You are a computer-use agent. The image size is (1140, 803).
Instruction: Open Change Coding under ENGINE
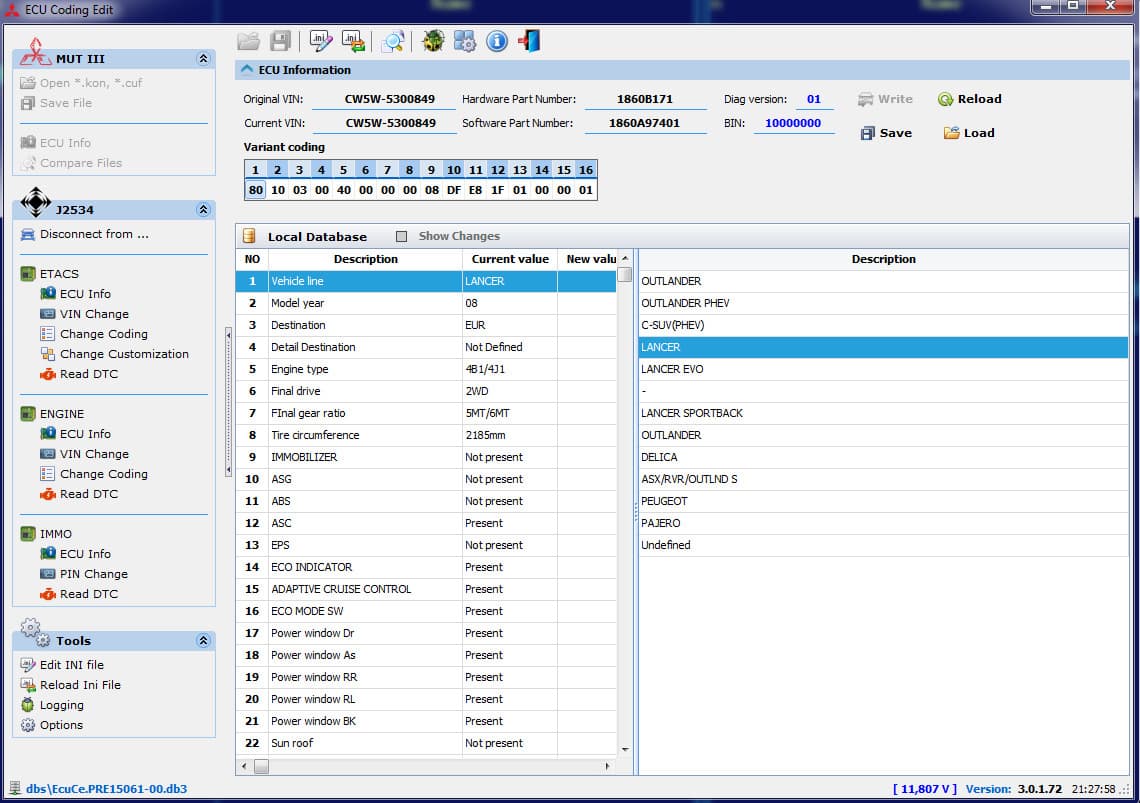pyautogui.click(x=103, y=474)
